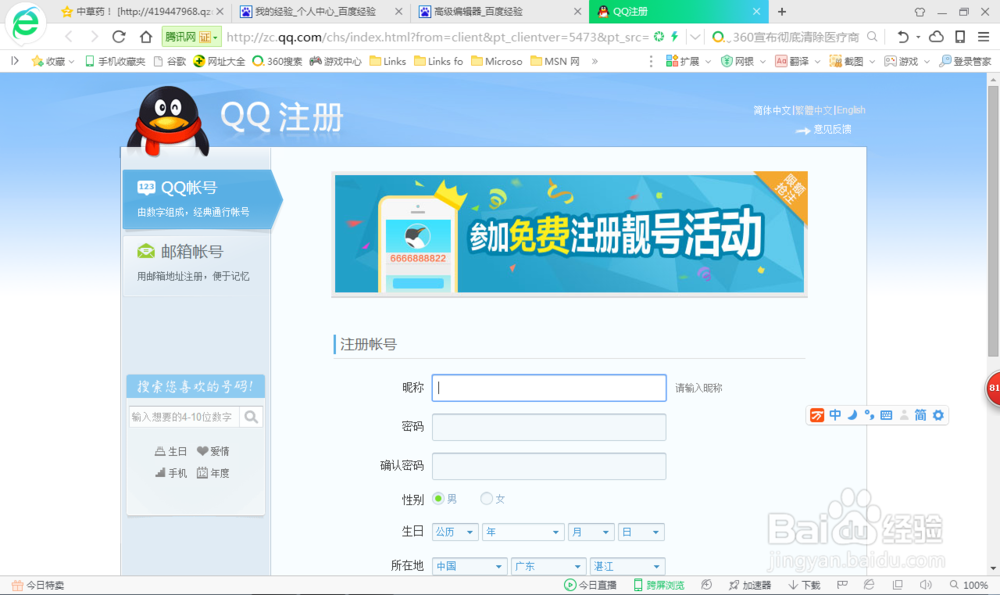The width and height of the screenshot is (1000, 595).
Task: Expand the bookmark bar overflow chevron
Action: [594, 61]
